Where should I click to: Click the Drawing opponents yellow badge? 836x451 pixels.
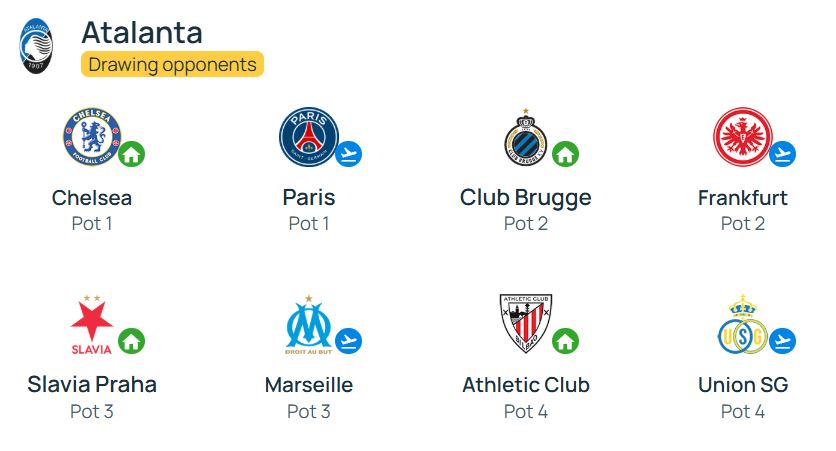point(172,65)
